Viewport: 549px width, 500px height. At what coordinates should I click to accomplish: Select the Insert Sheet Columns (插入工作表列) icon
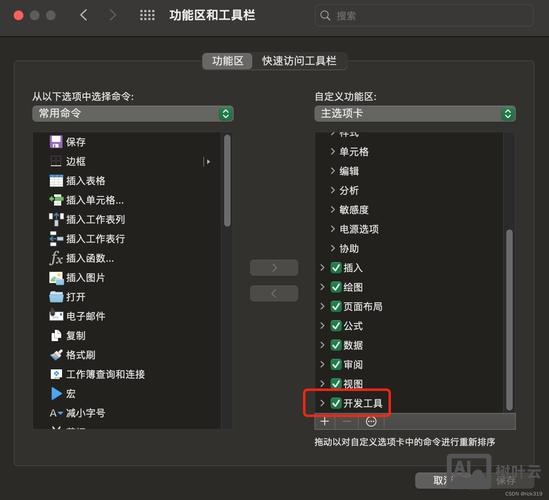(x=56, y=220)
